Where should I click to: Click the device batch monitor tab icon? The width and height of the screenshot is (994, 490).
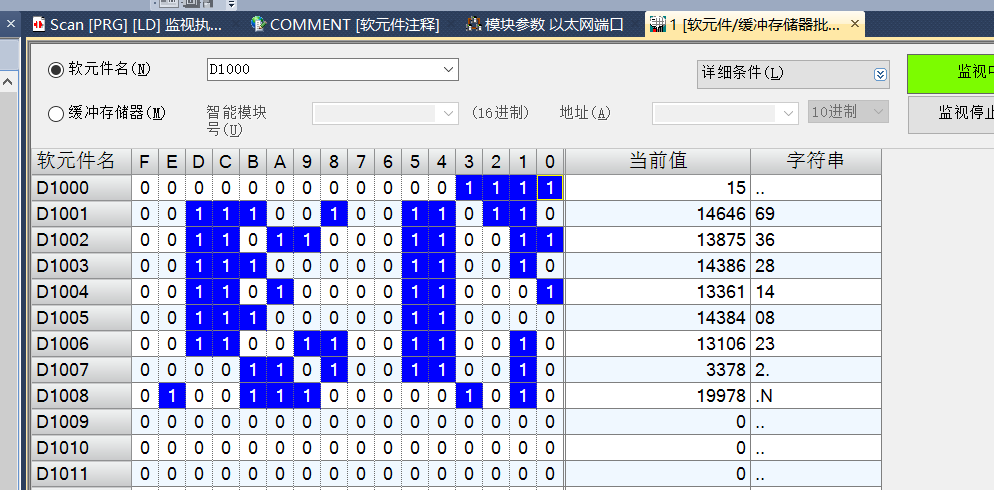(657, 25)
